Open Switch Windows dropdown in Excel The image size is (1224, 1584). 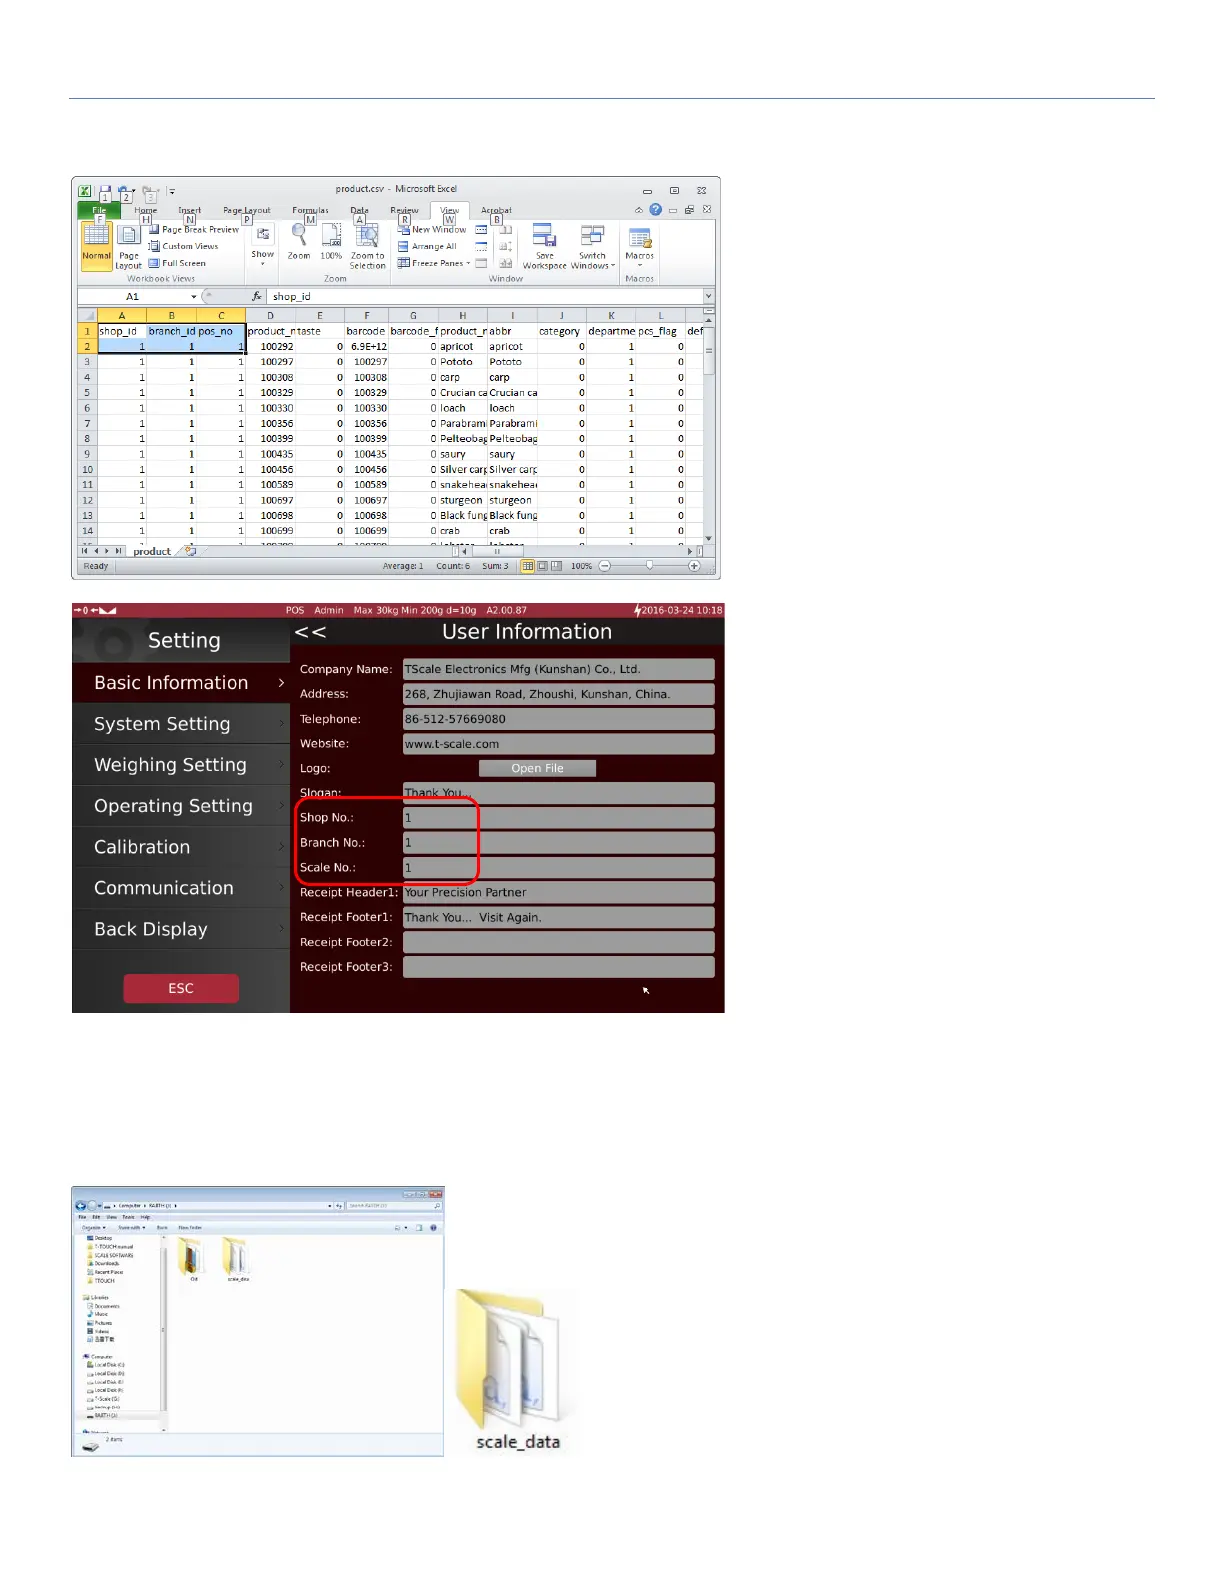tap(593, 246)
